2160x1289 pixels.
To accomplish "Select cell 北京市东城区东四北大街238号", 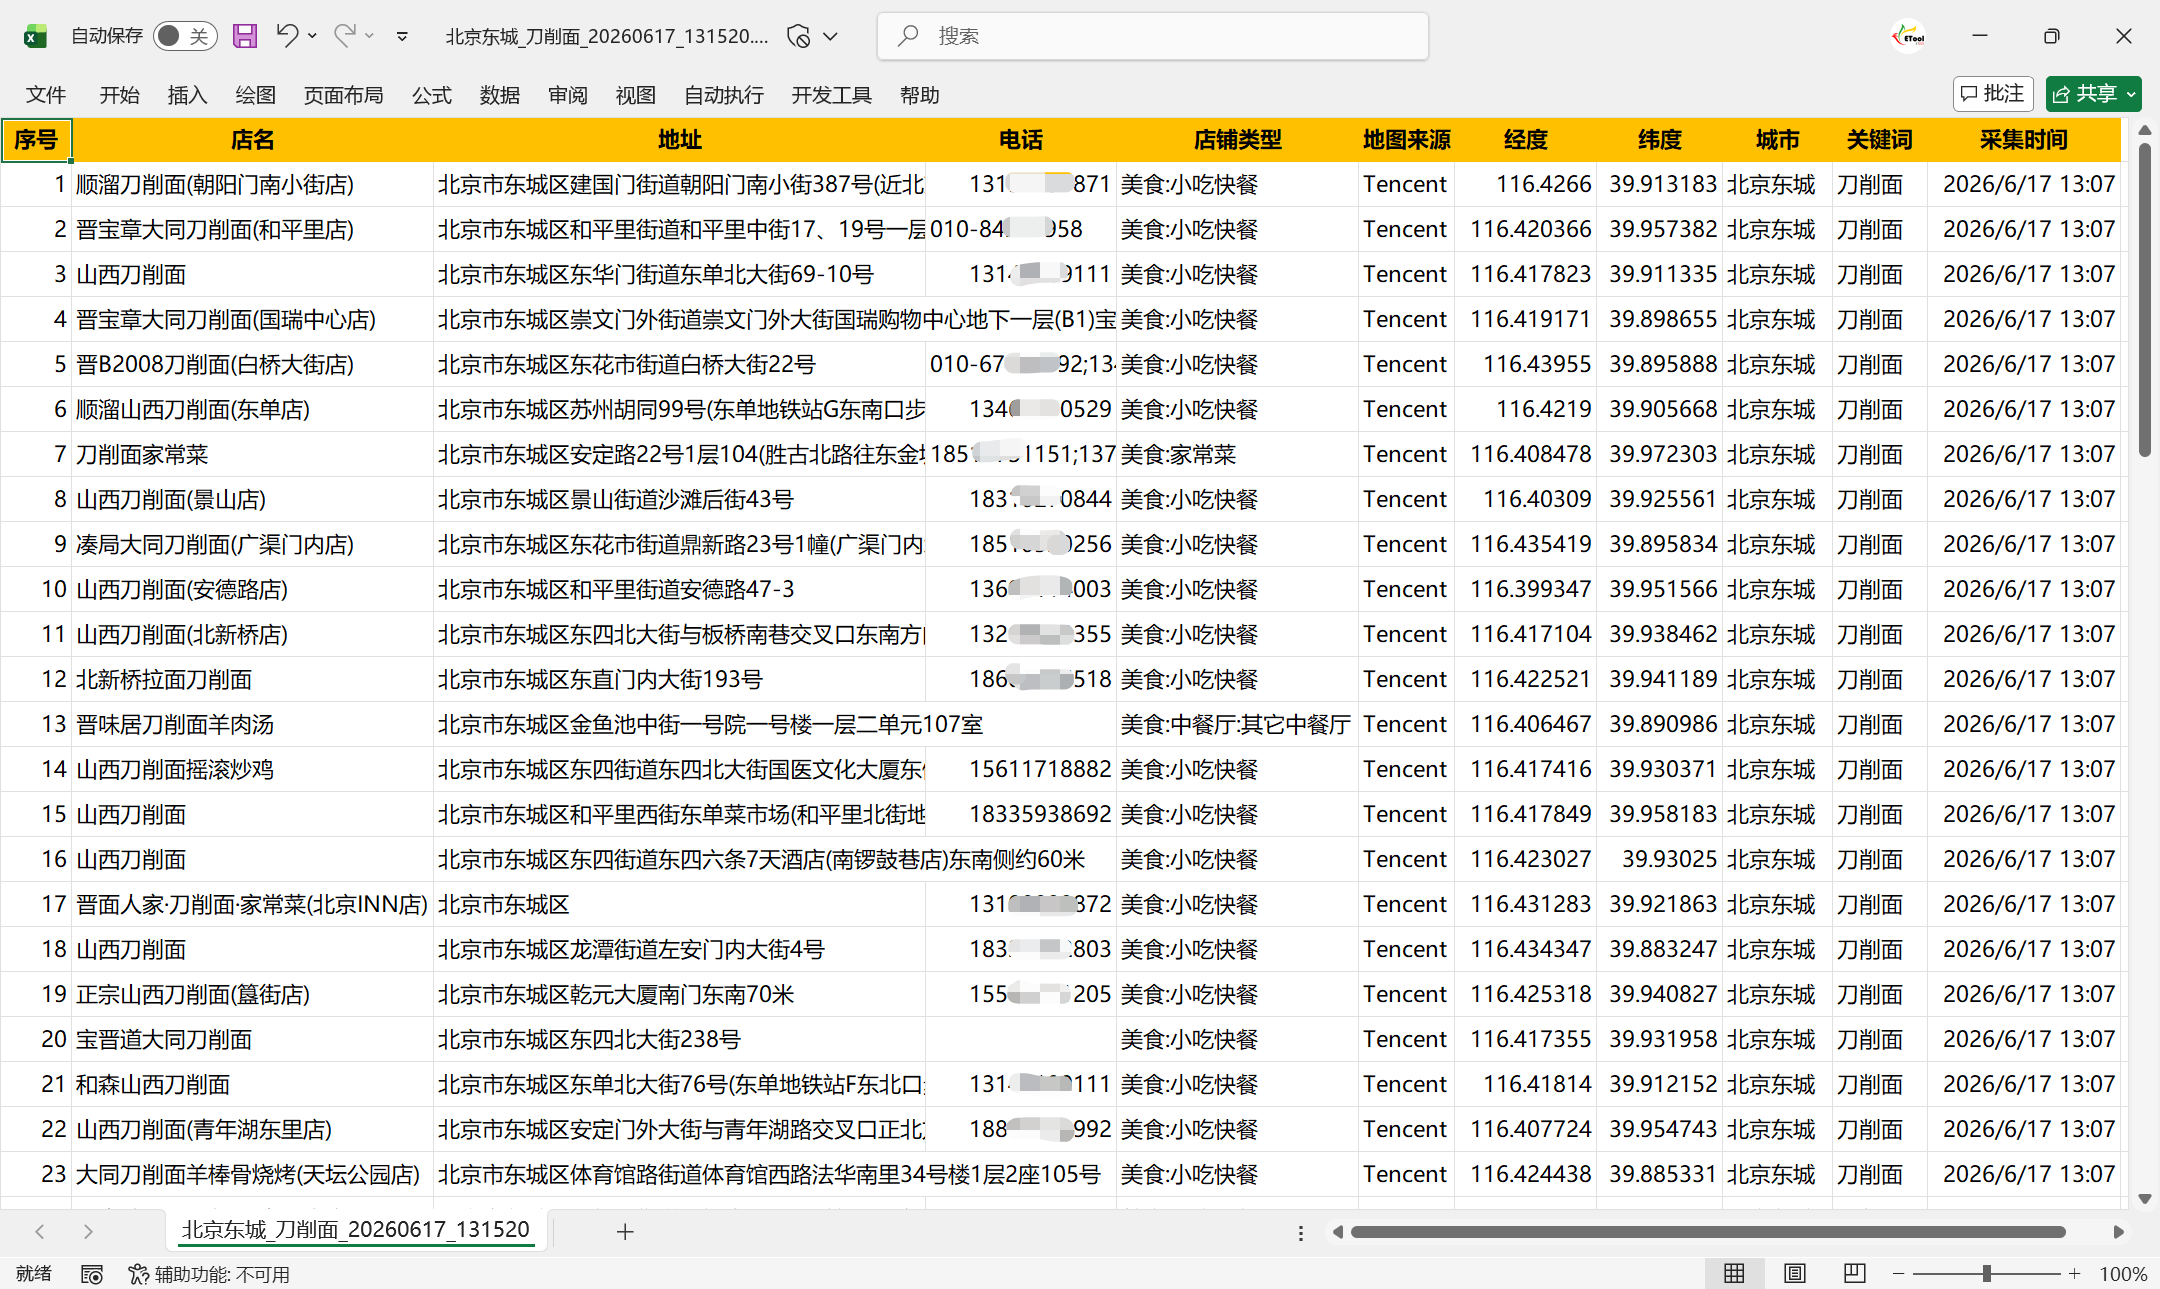I will [680, 1040].
